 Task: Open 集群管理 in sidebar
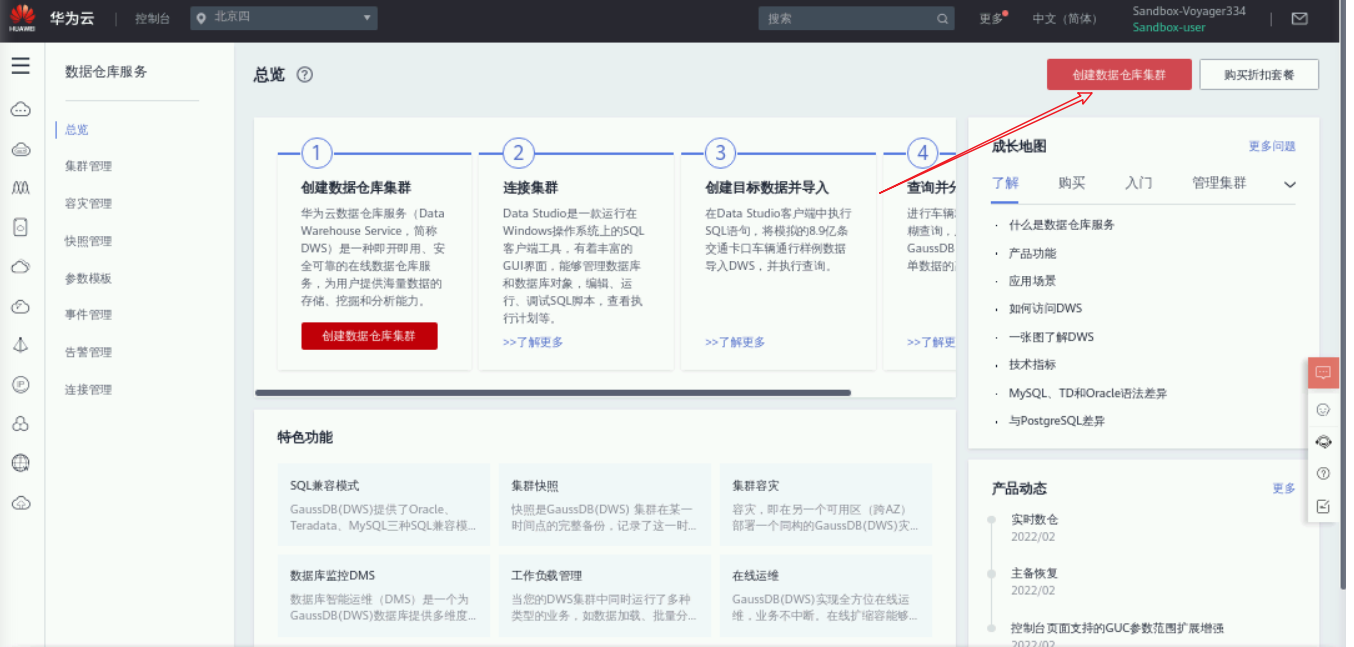click(x=89, y=167)
